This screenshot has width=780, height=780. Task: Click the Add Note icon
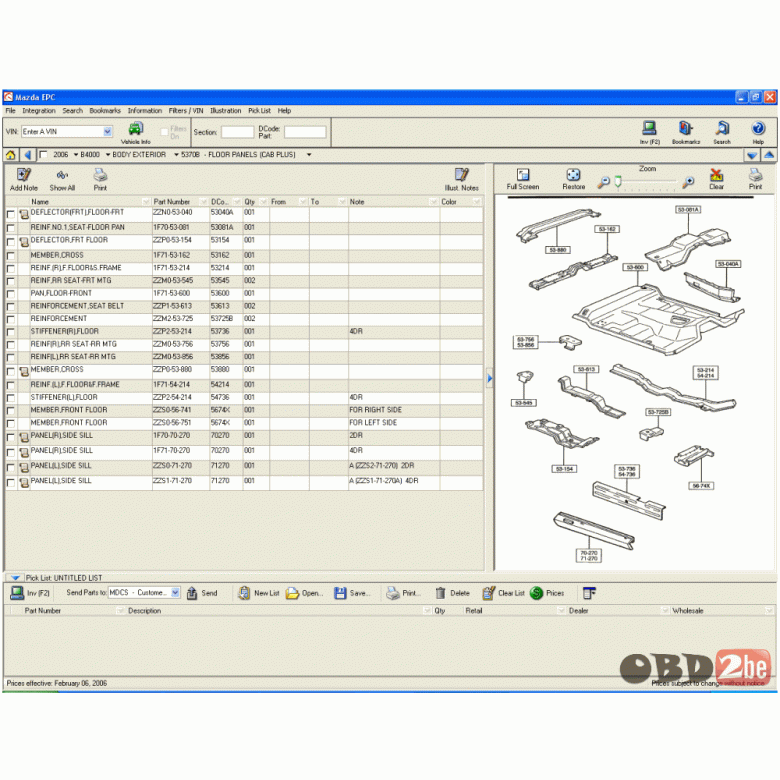coord(23,175)
